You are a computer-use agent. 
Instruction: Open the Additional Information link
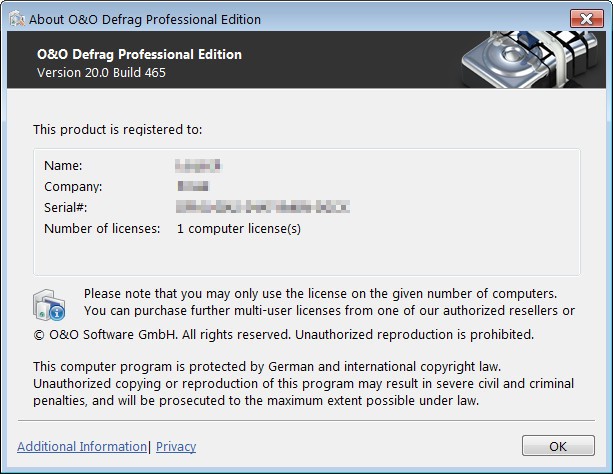(x=82, y=446)
